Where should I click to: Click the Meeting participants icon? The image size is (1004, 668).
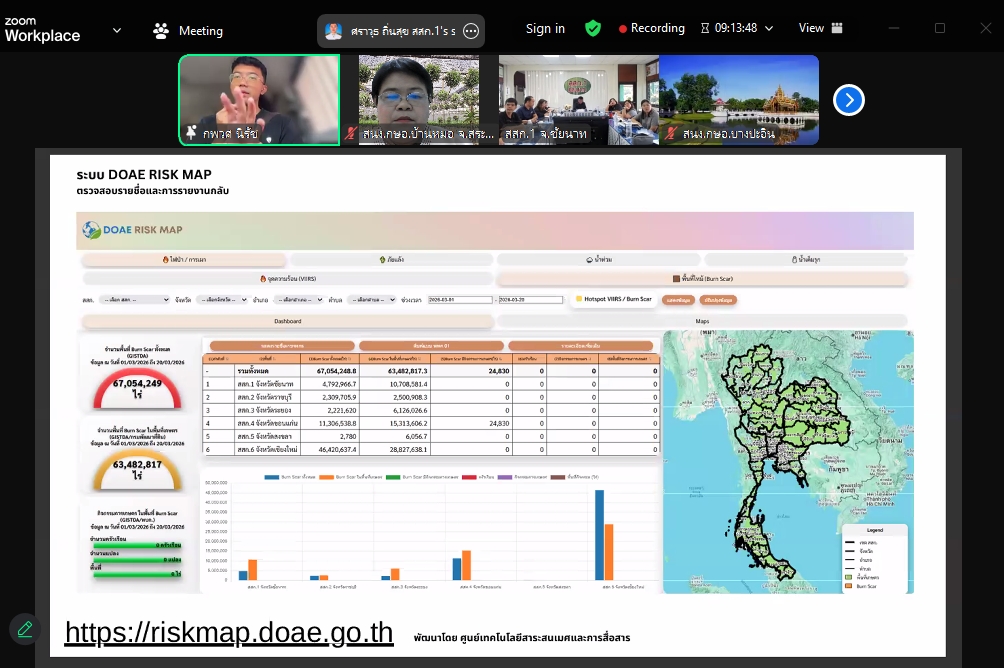click(x=161, y=31)
